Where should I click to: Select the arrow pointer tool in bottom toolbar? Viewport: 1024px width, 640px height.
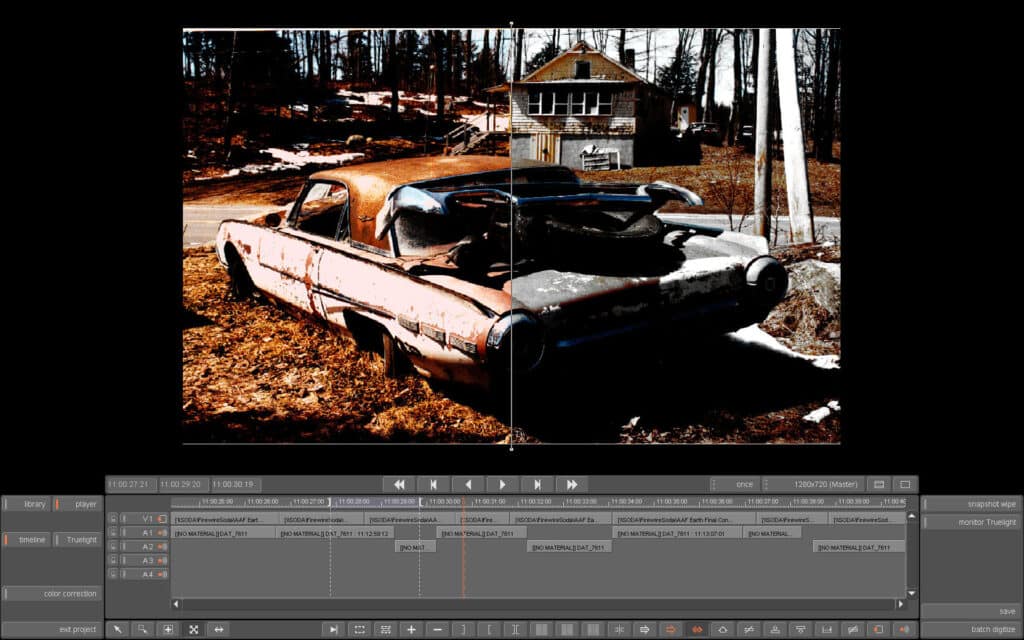pyautogui.click(x=118, y=630)
